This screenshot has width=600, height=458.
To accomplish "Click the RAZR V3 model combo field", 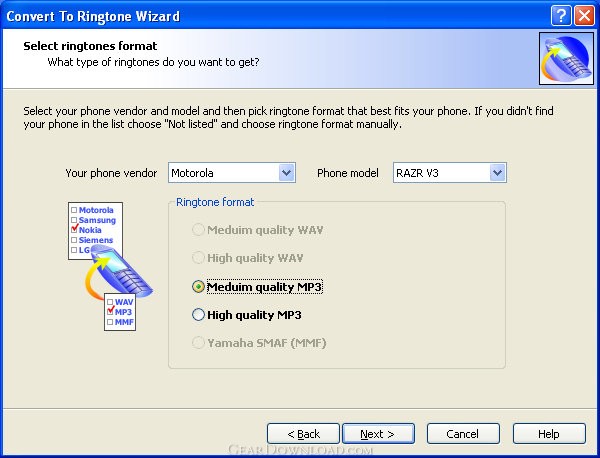I will click(450, 173).
